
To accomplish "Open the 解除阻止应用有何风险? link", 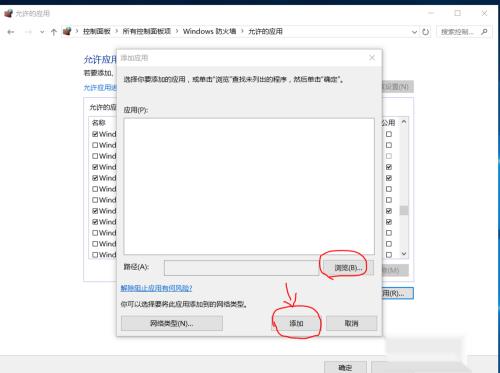I will pos(156,288).
